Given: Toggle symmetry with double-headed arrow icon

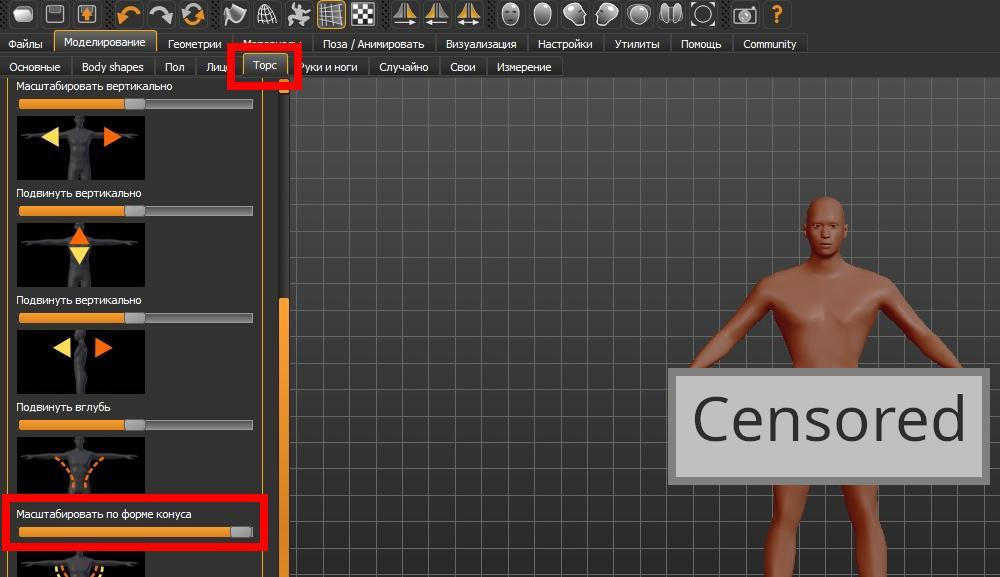Looking at the screenshot, I should coord(468,14).
